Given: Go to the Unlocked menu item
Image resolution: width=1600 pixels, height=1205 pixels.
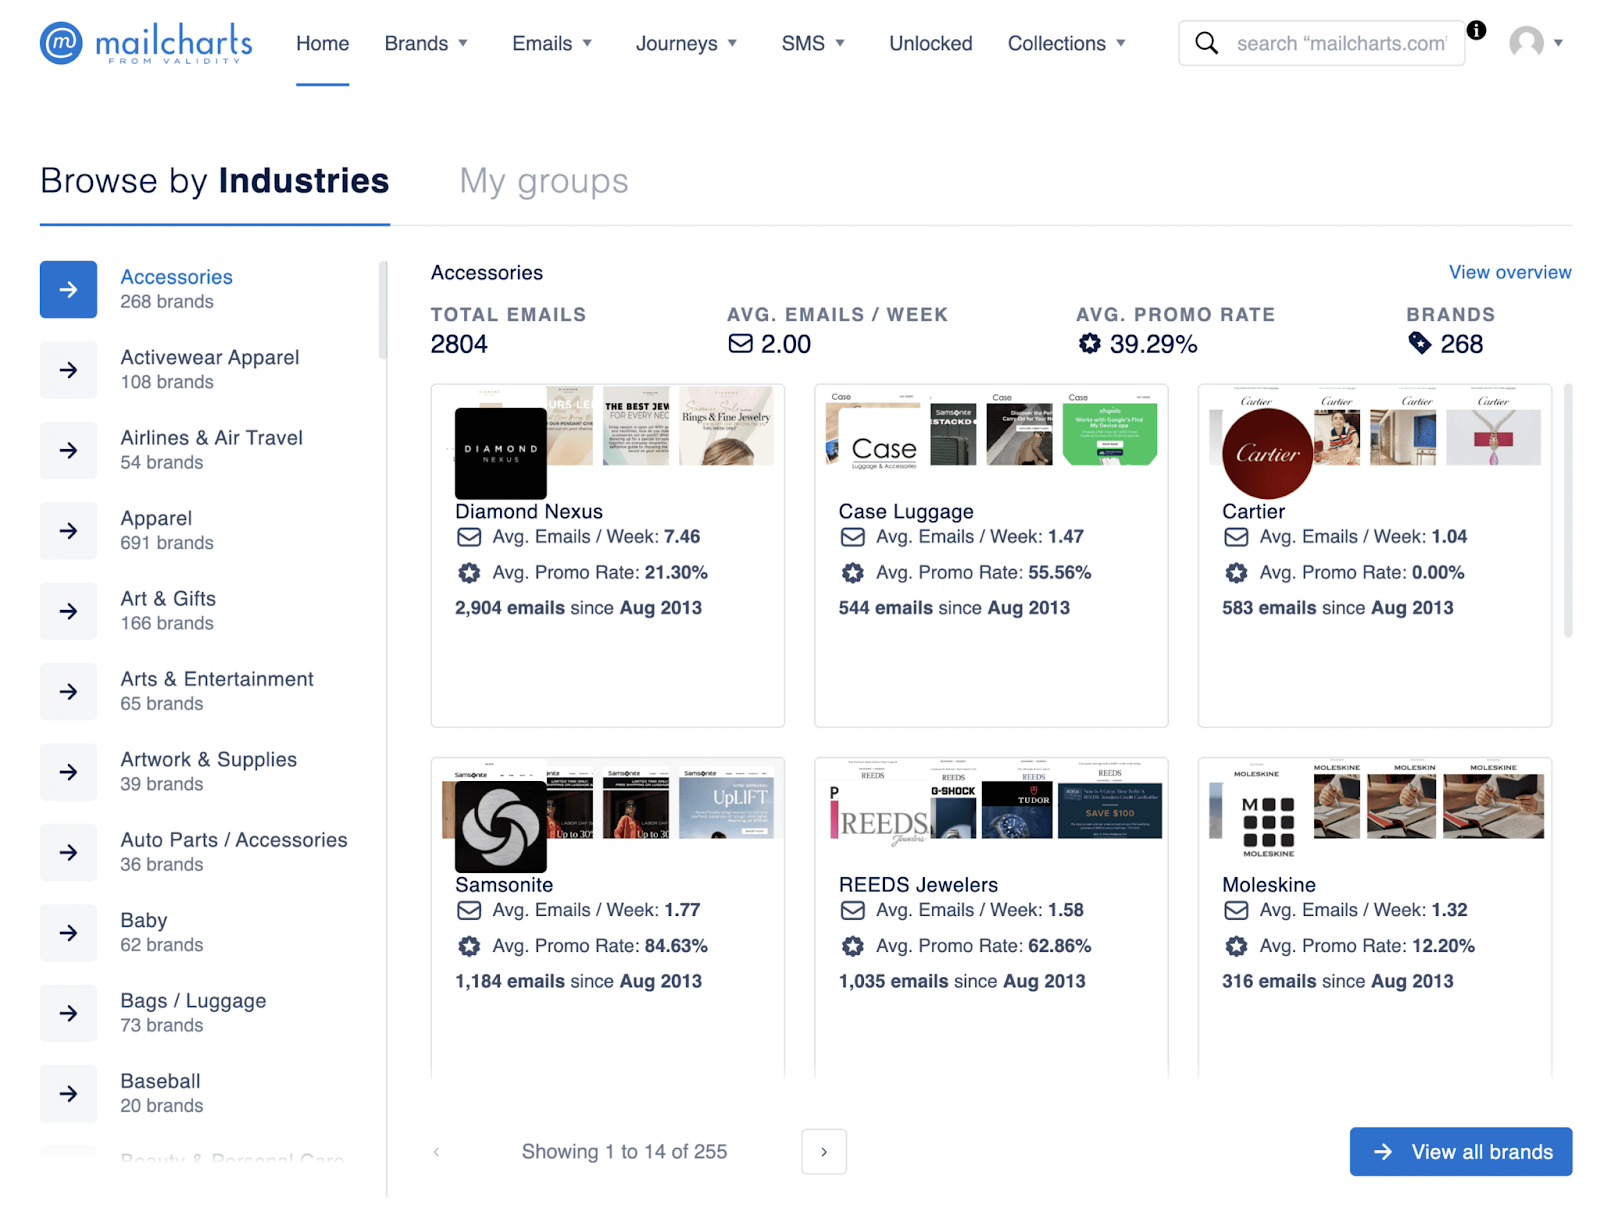Looking at the screenshot, I should click(930, 44).
